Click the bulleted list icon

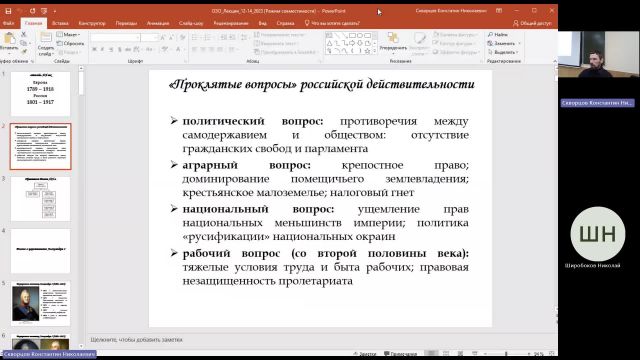(x=195, y=38)
